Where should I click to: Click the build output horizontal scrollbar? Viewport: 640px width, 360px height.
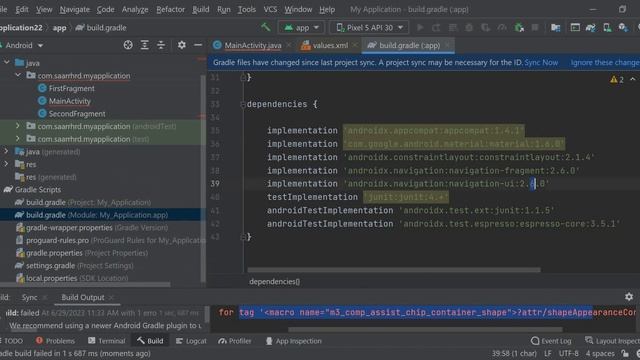(425, 329)
